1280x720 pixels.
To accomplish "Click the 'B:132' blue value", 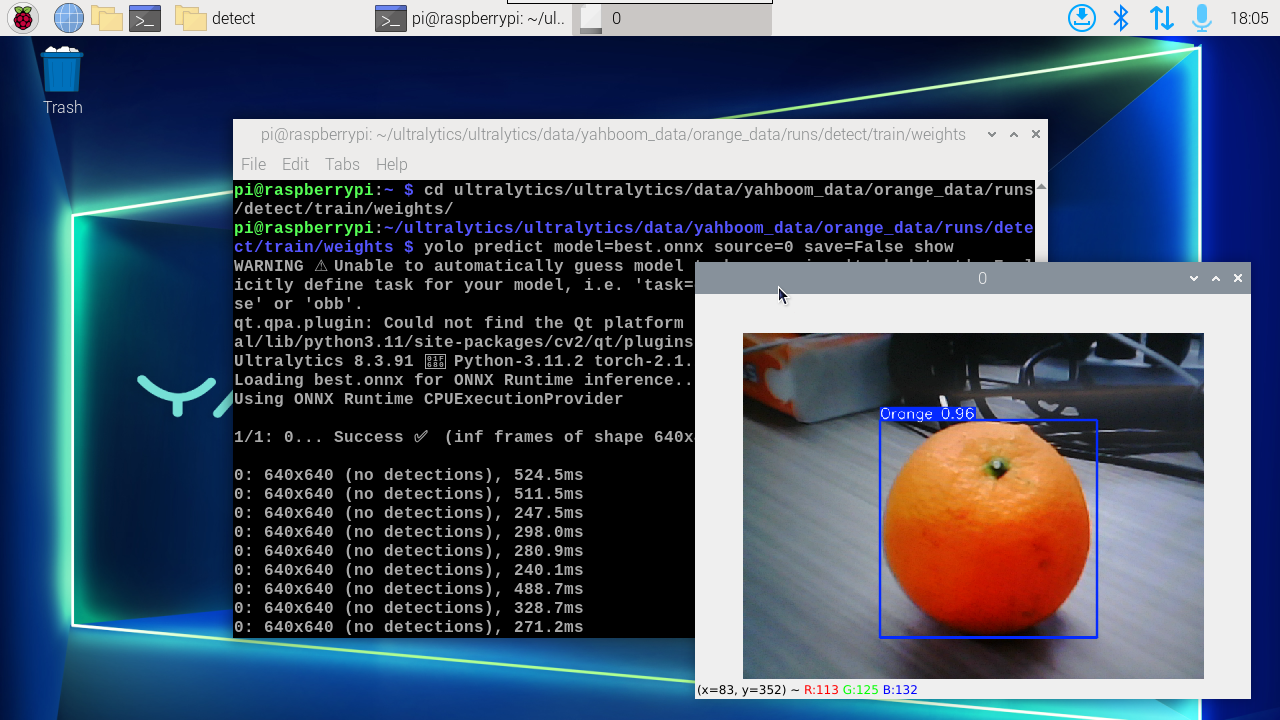I will (900, 690).
